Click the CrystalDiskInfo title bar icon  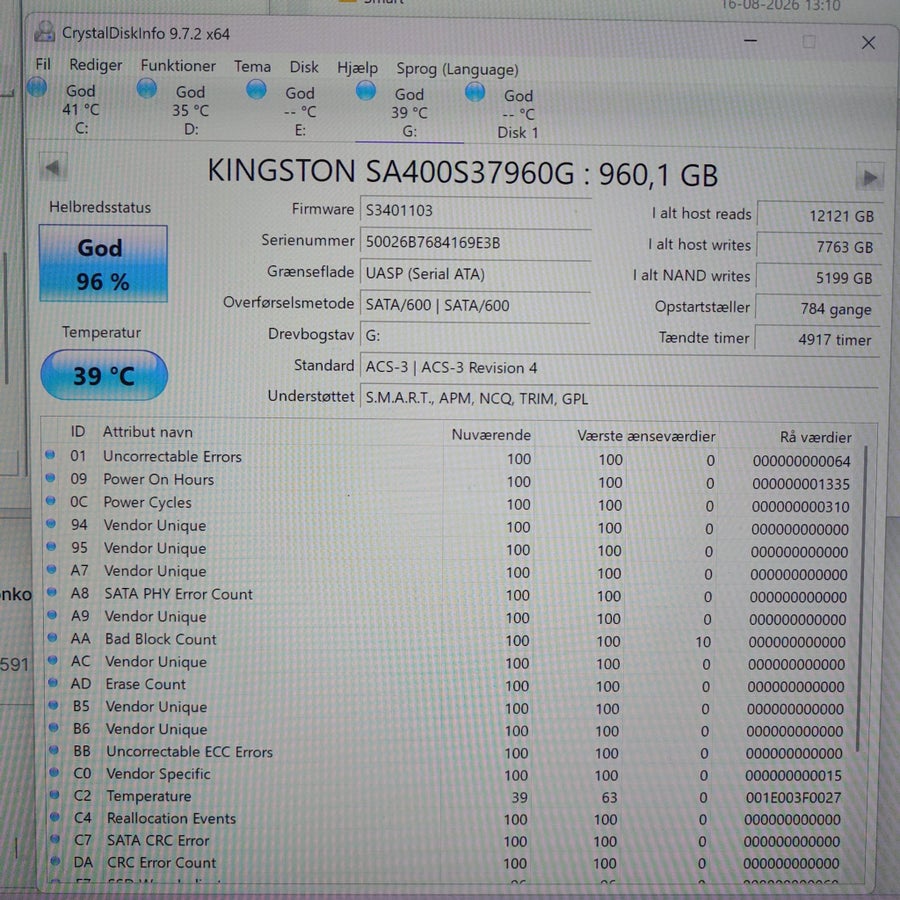[x=45, y=32]
